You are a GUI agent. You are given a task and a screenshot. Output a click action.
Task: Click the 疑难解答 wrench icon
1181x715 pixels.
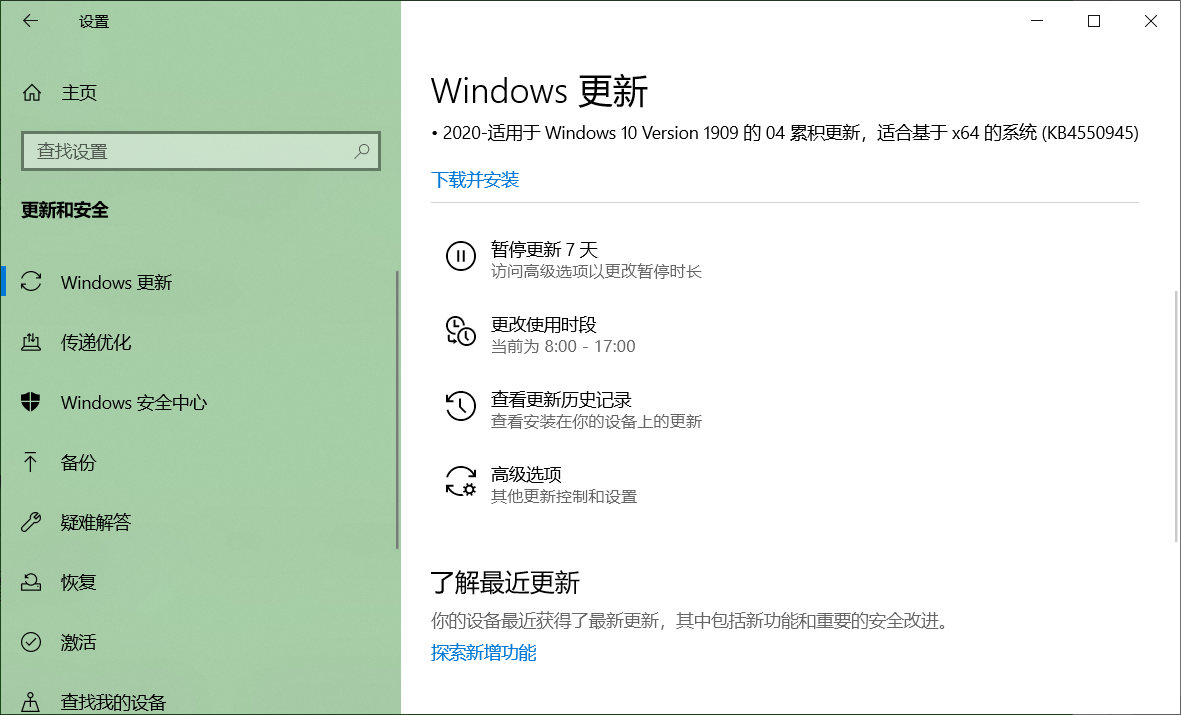[x=31, y=521]
